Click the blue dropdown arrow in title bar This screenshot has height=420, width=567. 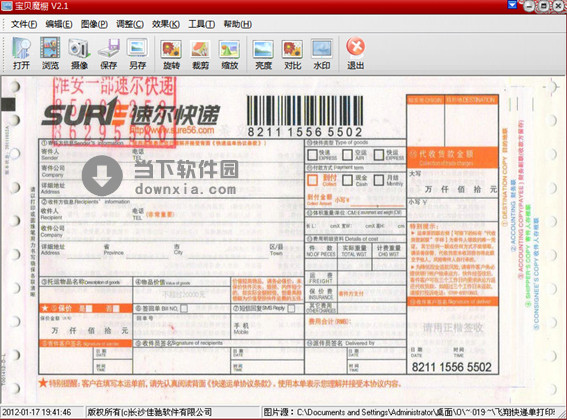[x=512, y=5]
